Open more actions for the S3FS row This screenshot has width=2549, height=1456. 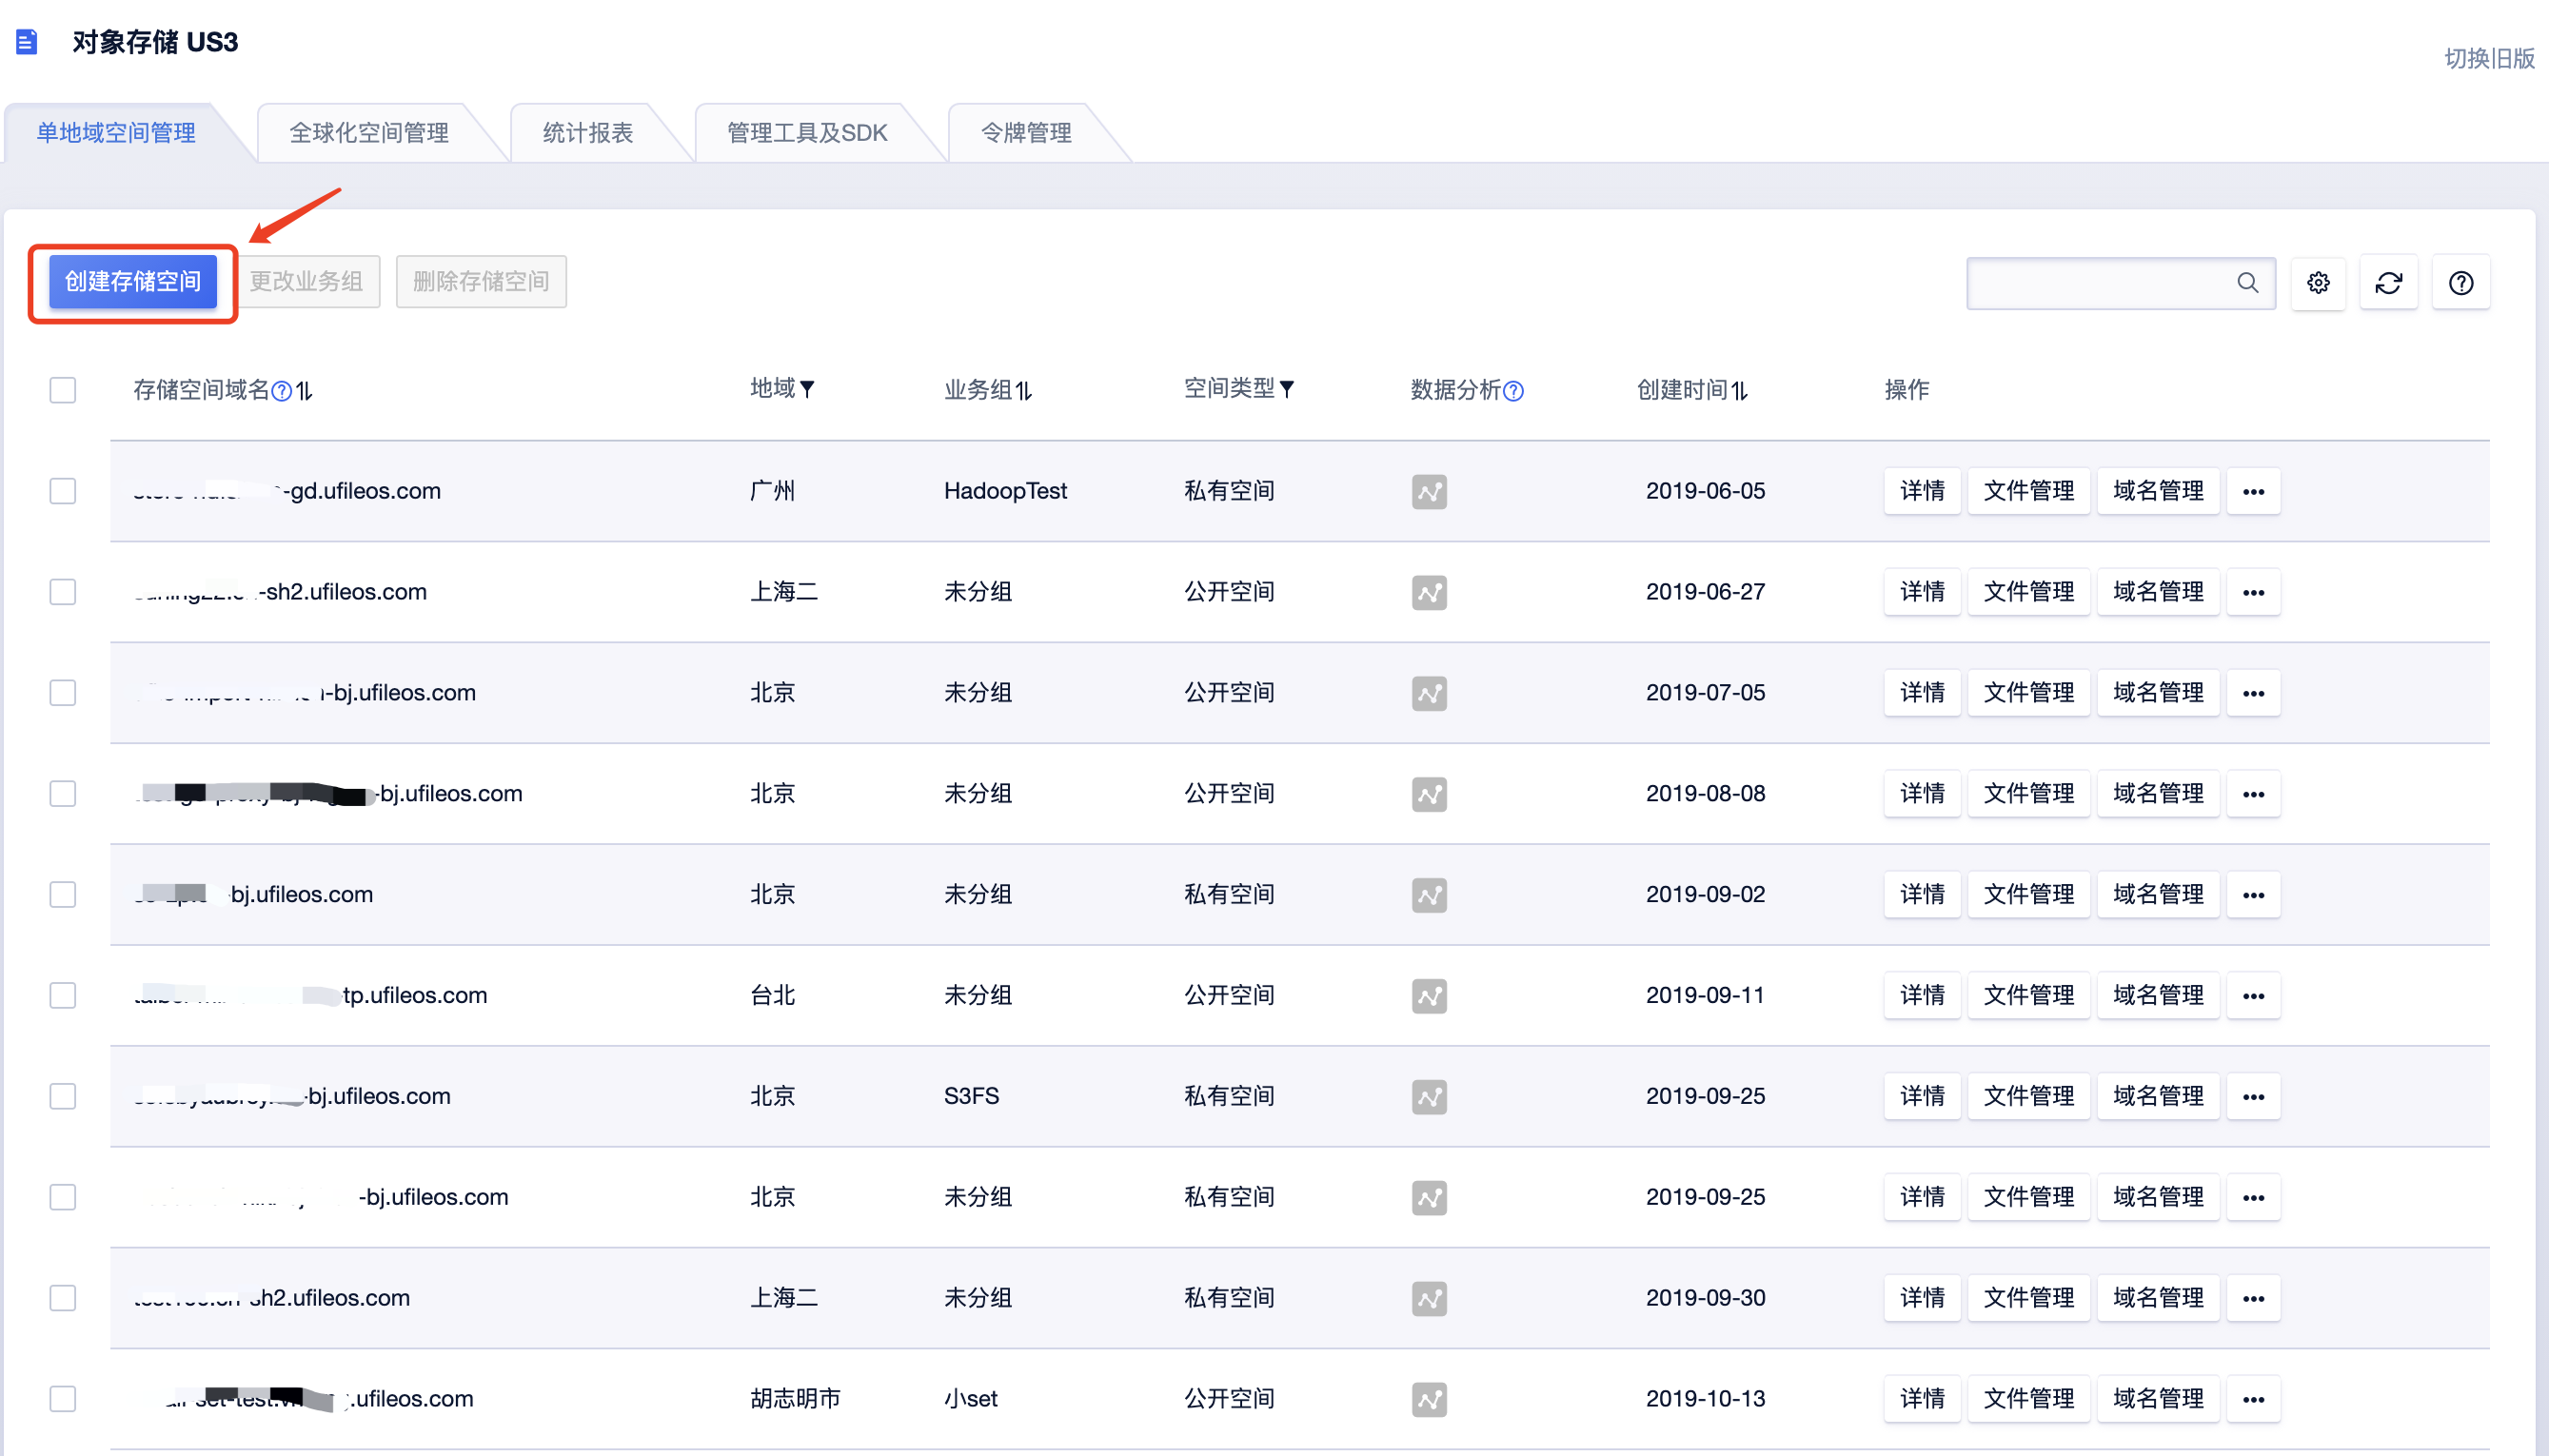tap(2252, 1097)
